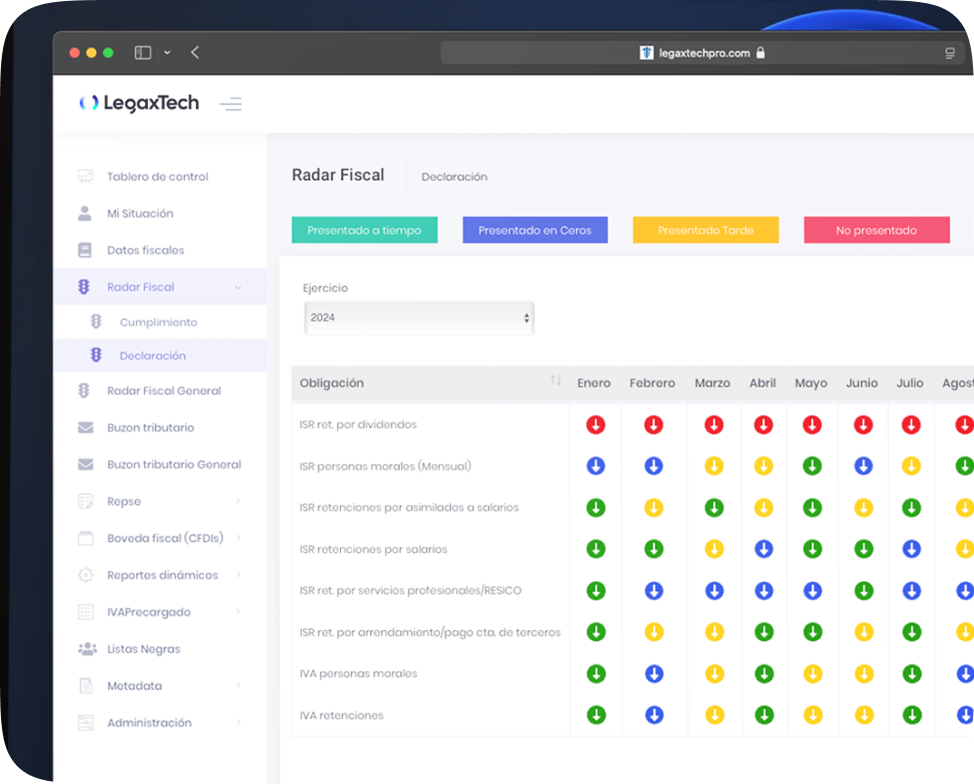
Task: Click the hamburger menu icon beside LegaxTech logo
Action: pos(231,104)
